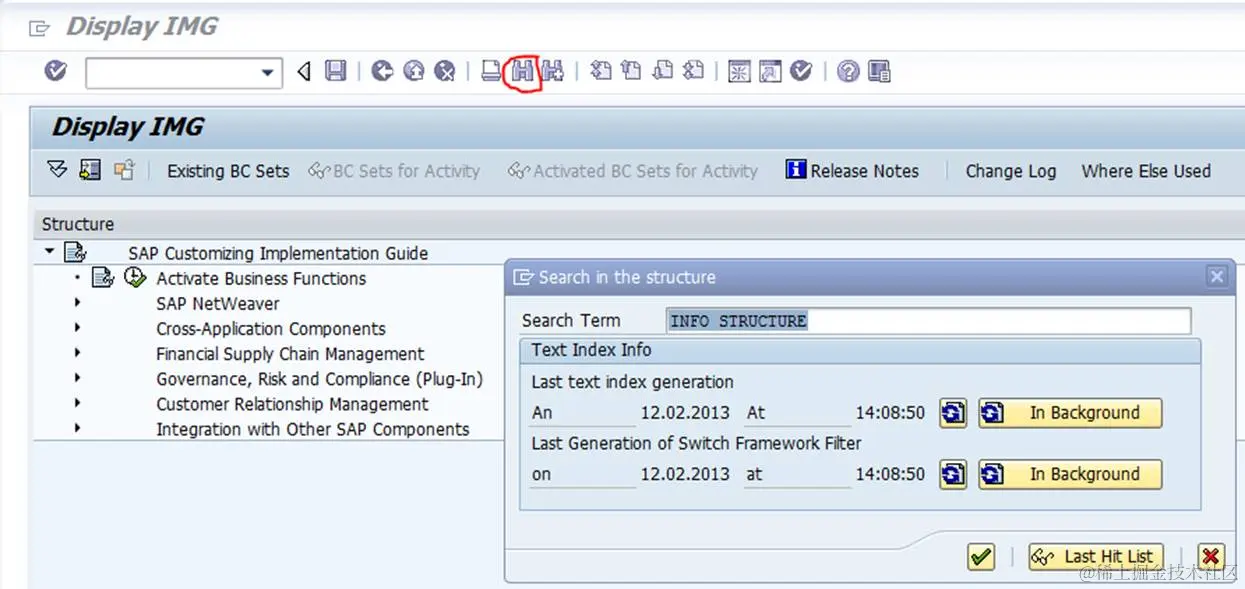Click the checkmark icon beside Generate Shortcut
The height and width of the screenshot is (589, 1245).
pyautogui.click(x=801, y=71)
